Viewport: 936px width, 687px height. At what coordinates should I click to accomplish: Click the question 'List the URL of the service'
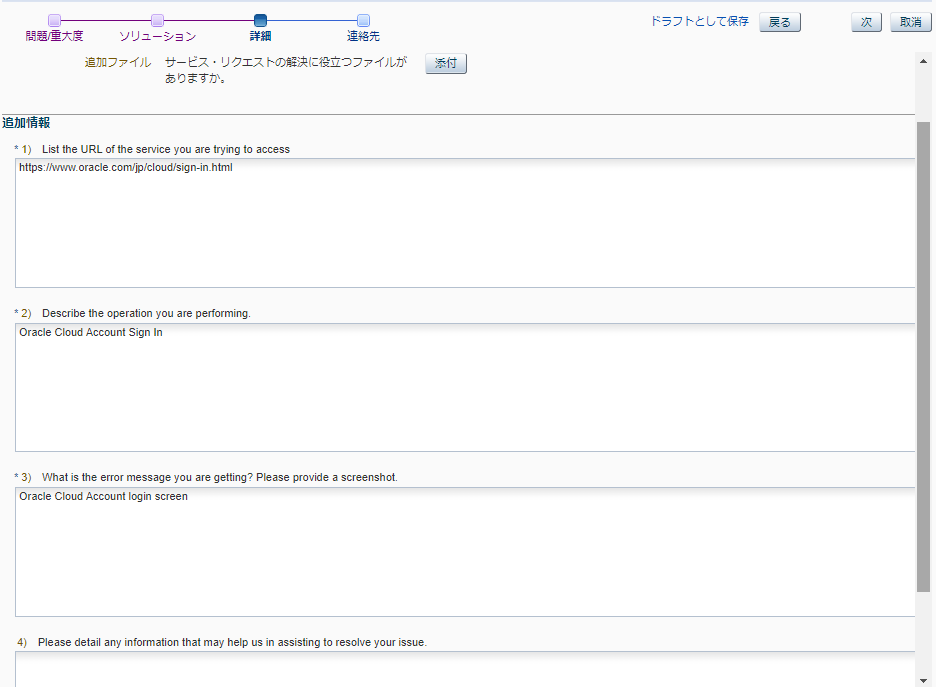point(166,149)
